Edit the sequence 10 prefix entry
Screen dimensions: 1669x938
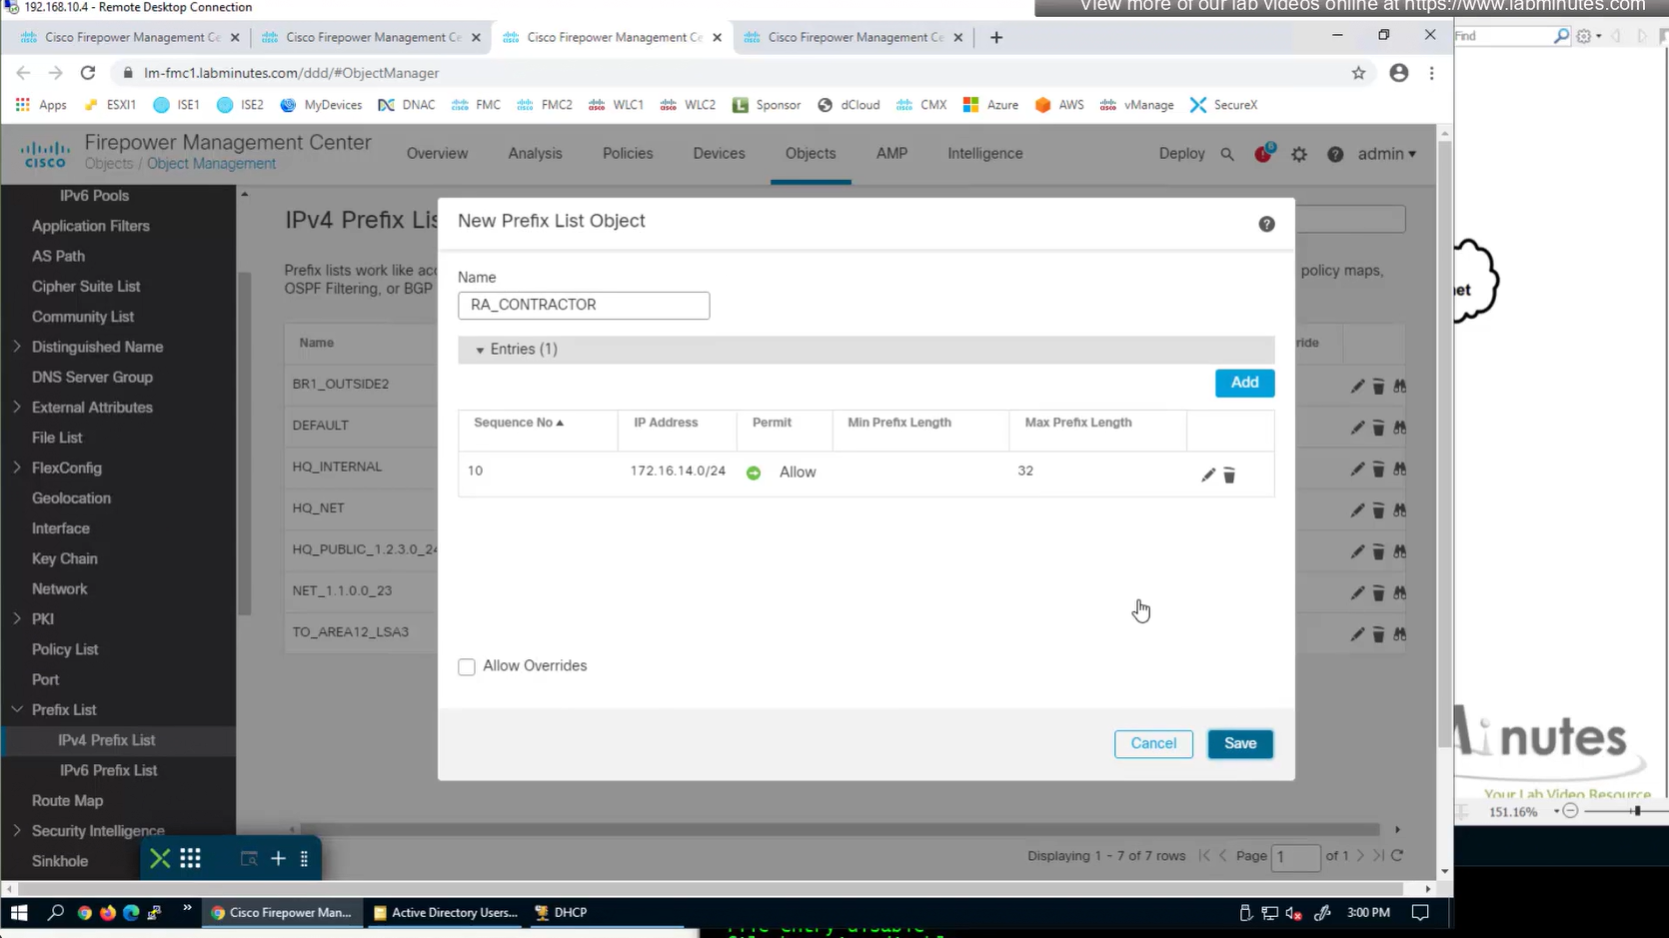tap(1207, 475)
